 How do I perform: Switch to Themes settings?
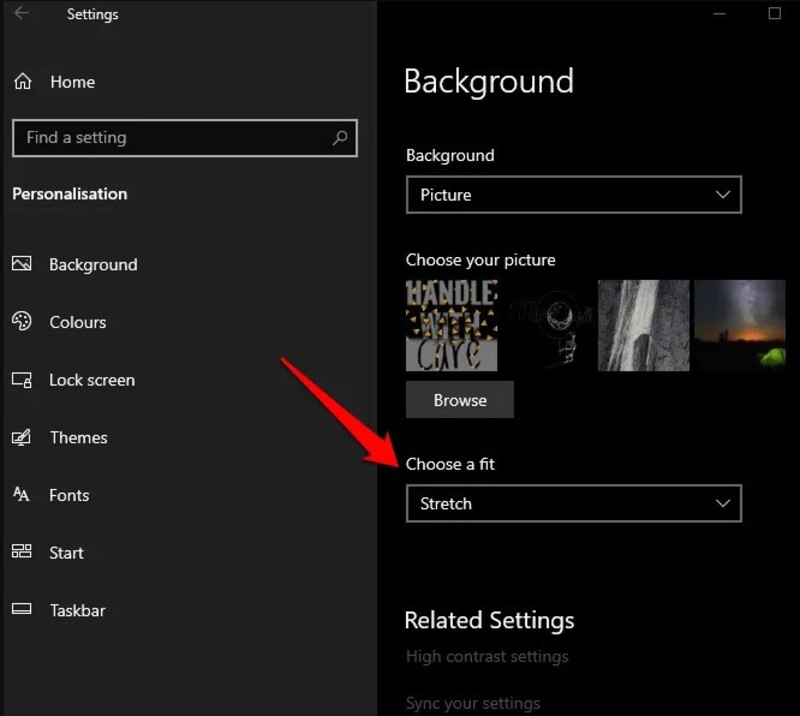79,438
